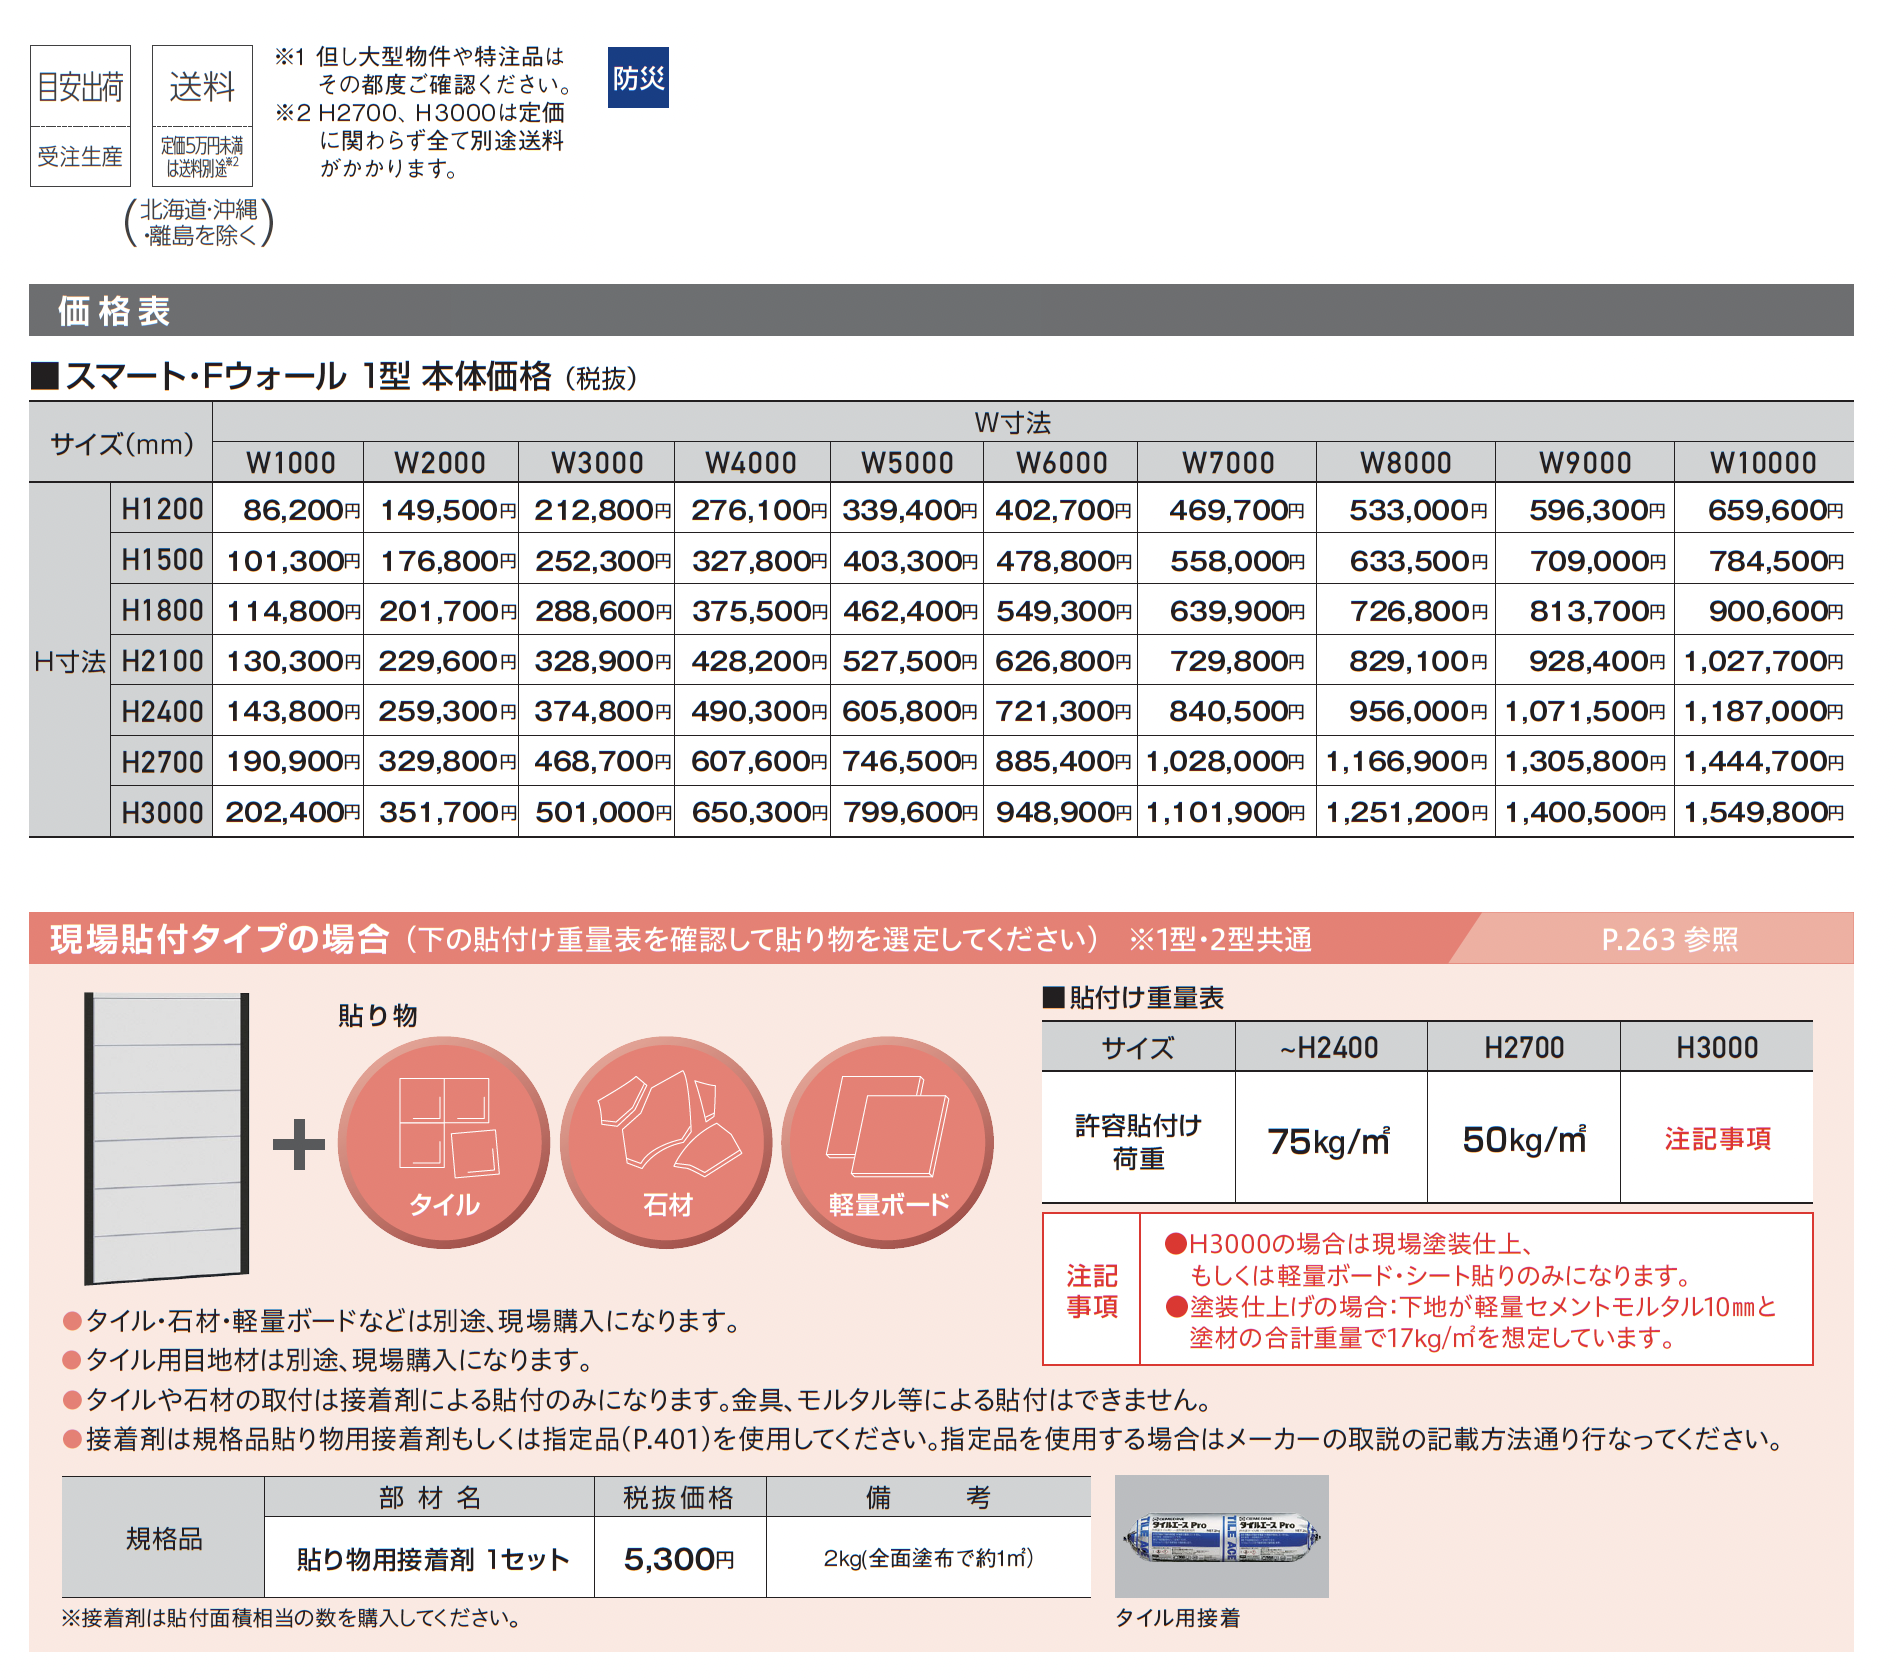Select the タイル circular icon
1896x1679 pixels.
[444, 1142]
